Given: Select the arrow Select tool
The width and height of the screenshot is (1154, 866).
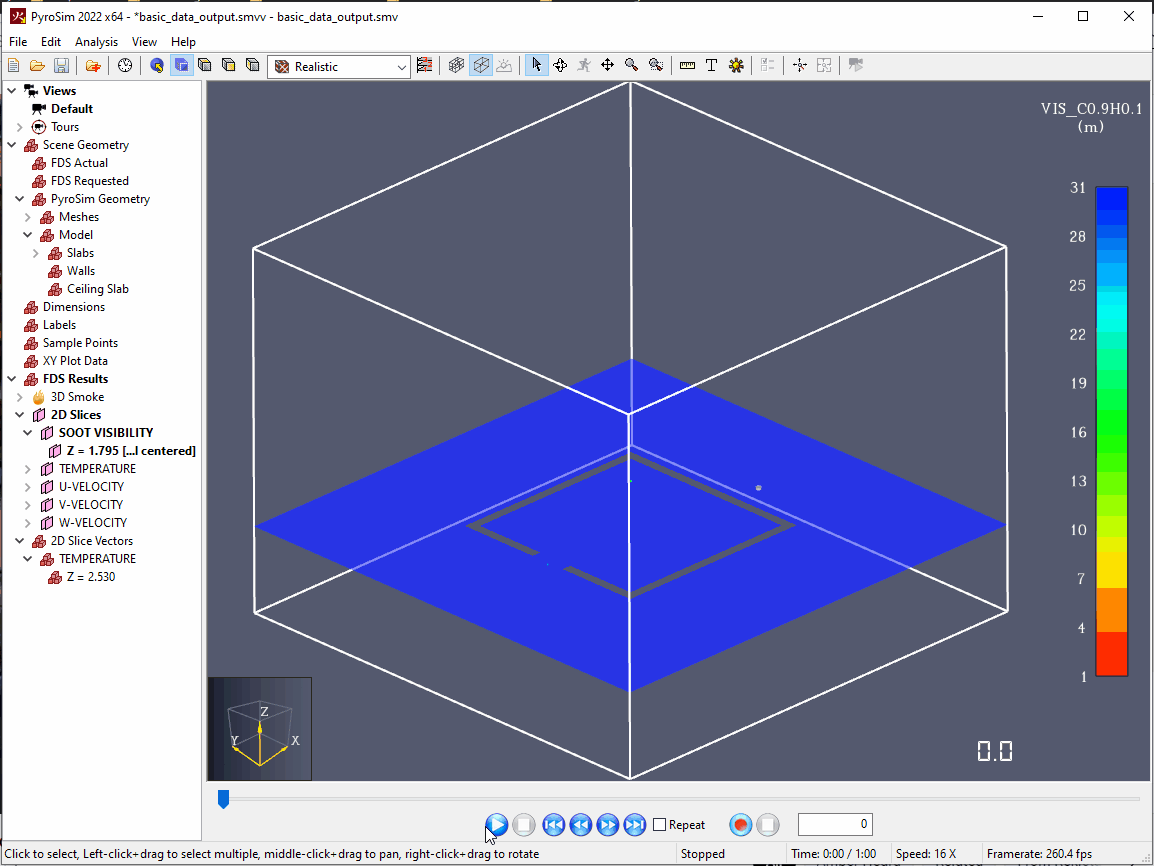Looking at the screenshot, I should tap(537, 65).
